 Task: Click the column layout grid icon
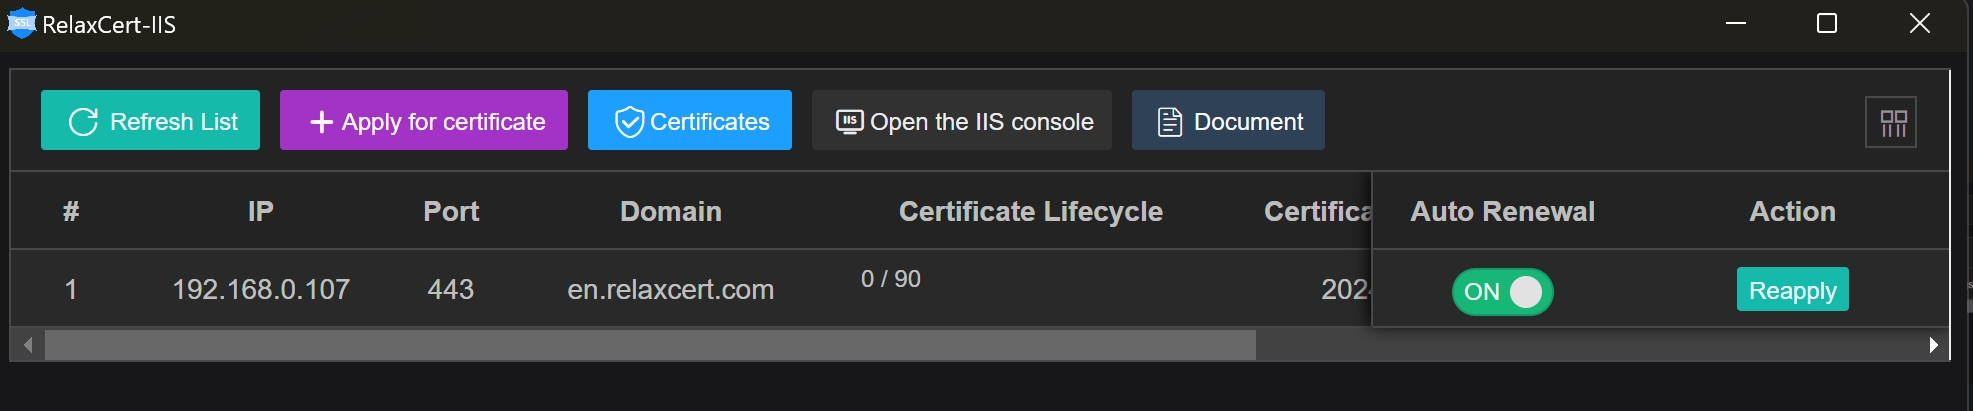pos(1891,122)
